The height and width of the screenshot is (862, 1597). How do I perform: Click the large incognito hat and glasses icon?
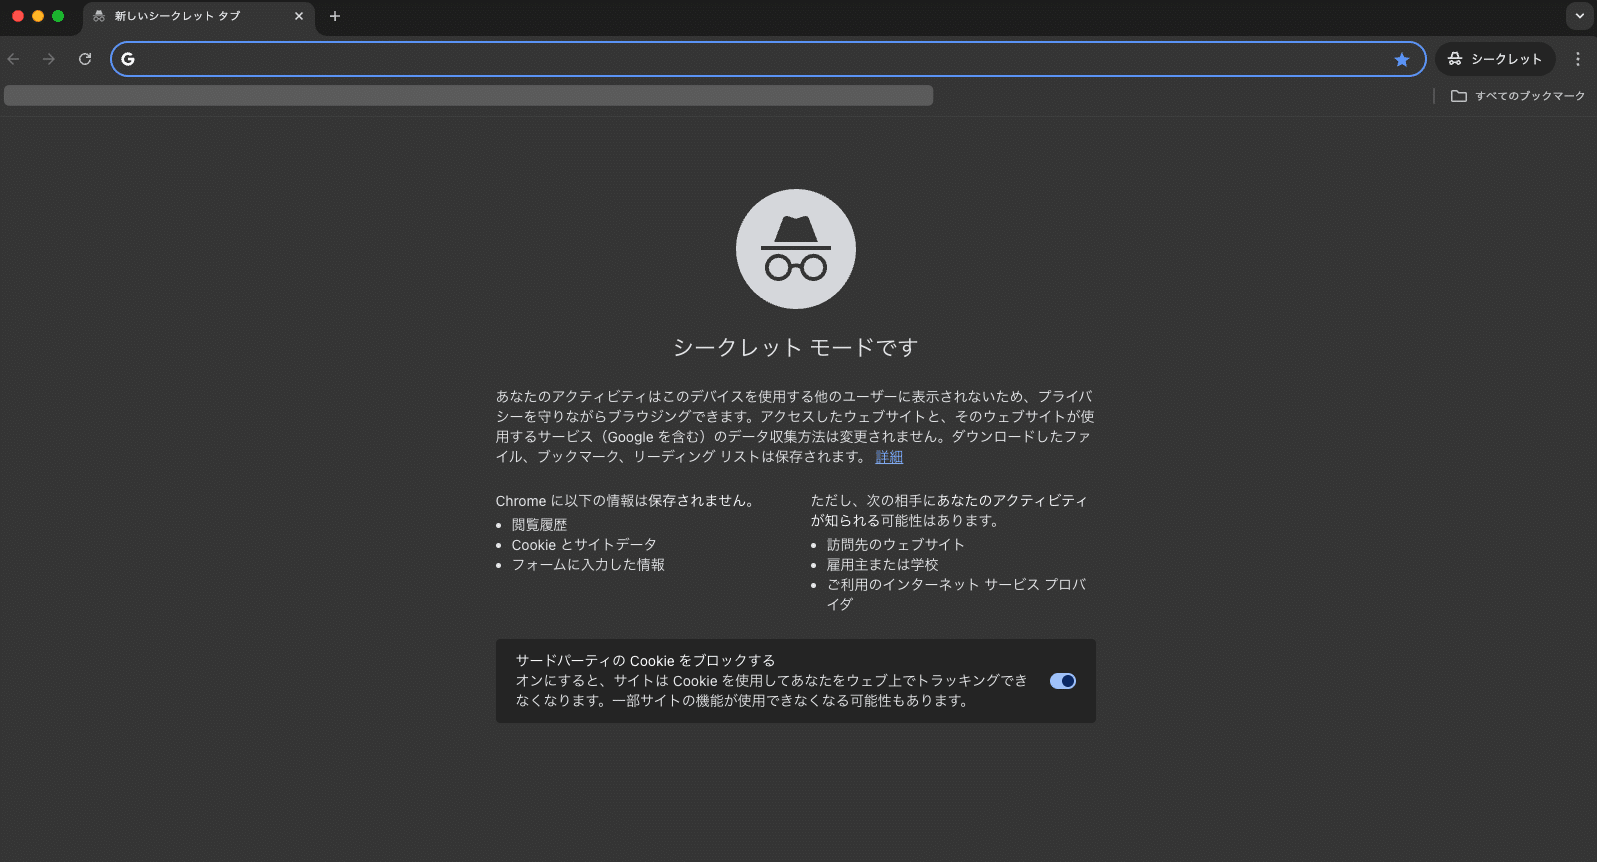[796, 249]
